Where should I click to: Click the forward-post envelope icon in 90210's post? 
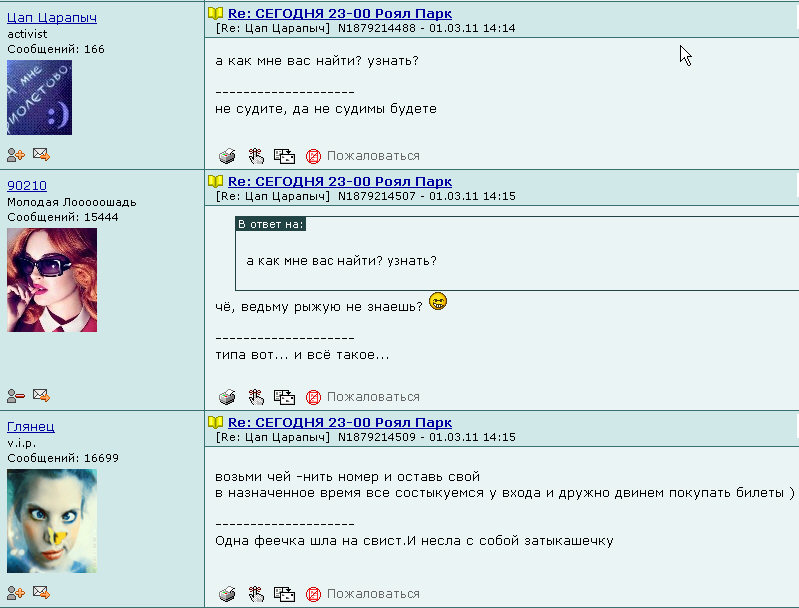(x=285, y=397)
